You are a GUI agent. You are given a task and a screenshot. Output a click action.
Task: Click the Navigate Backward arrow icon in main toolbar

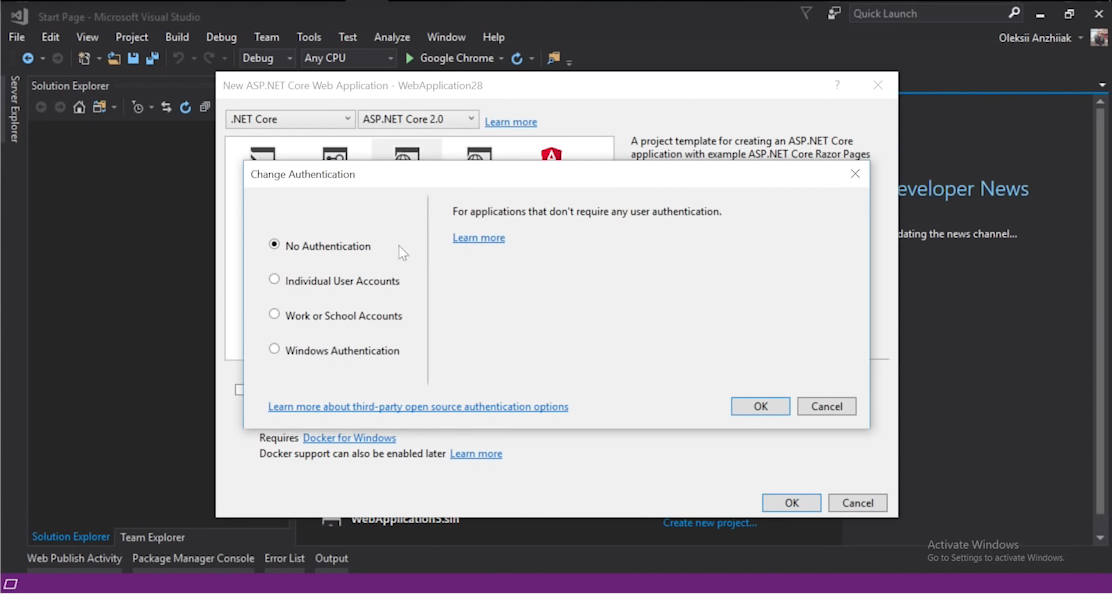pyautogui.click(x=28, y=58)
